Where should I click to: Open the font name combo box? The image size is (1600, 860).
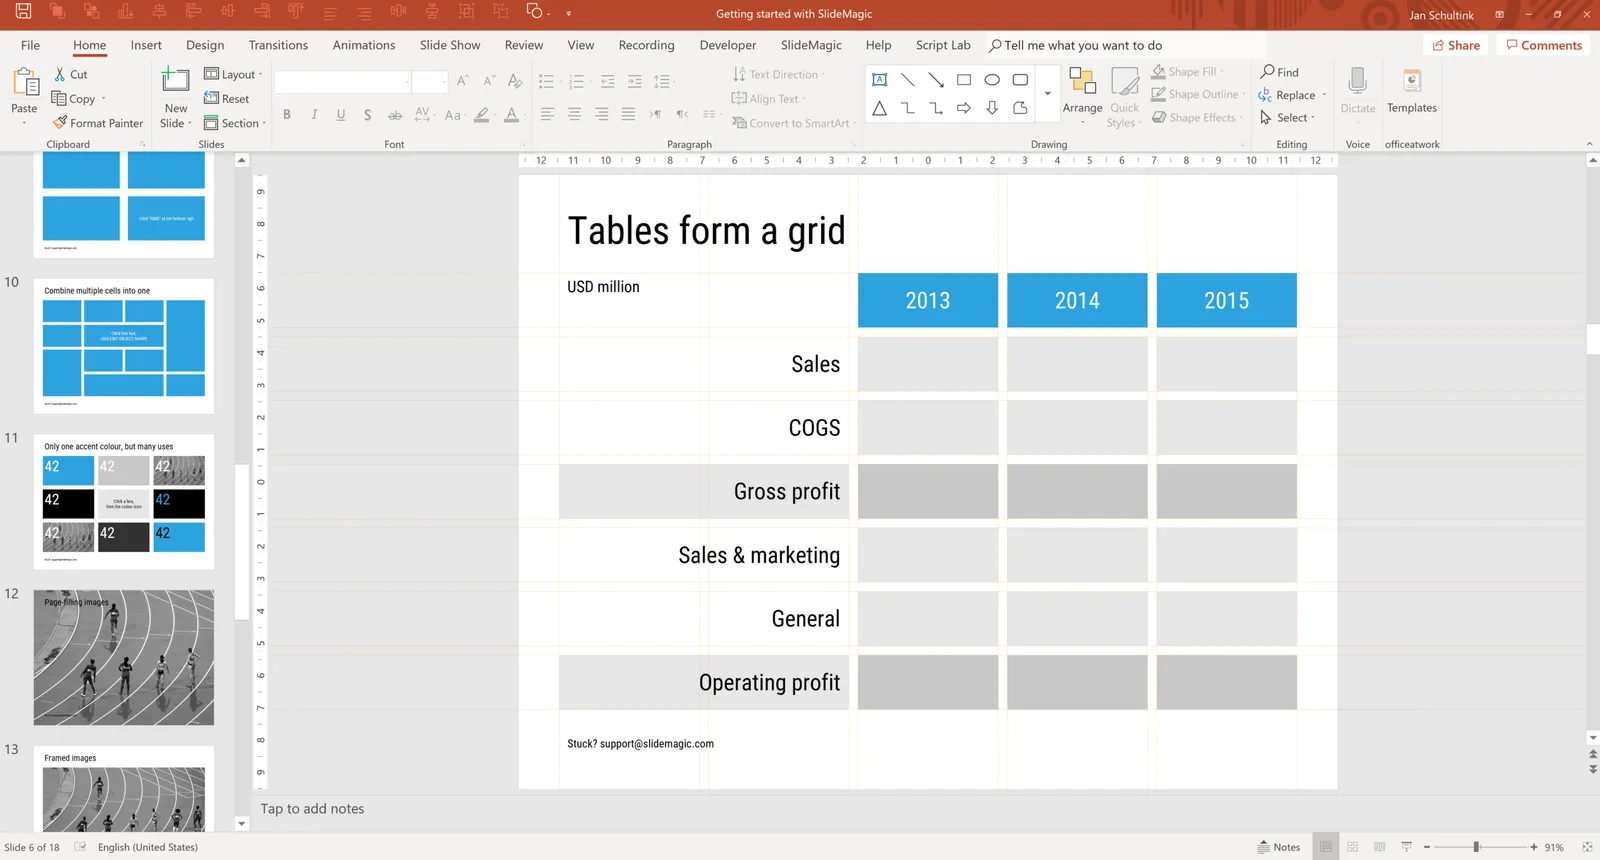[x=343, y=81]
